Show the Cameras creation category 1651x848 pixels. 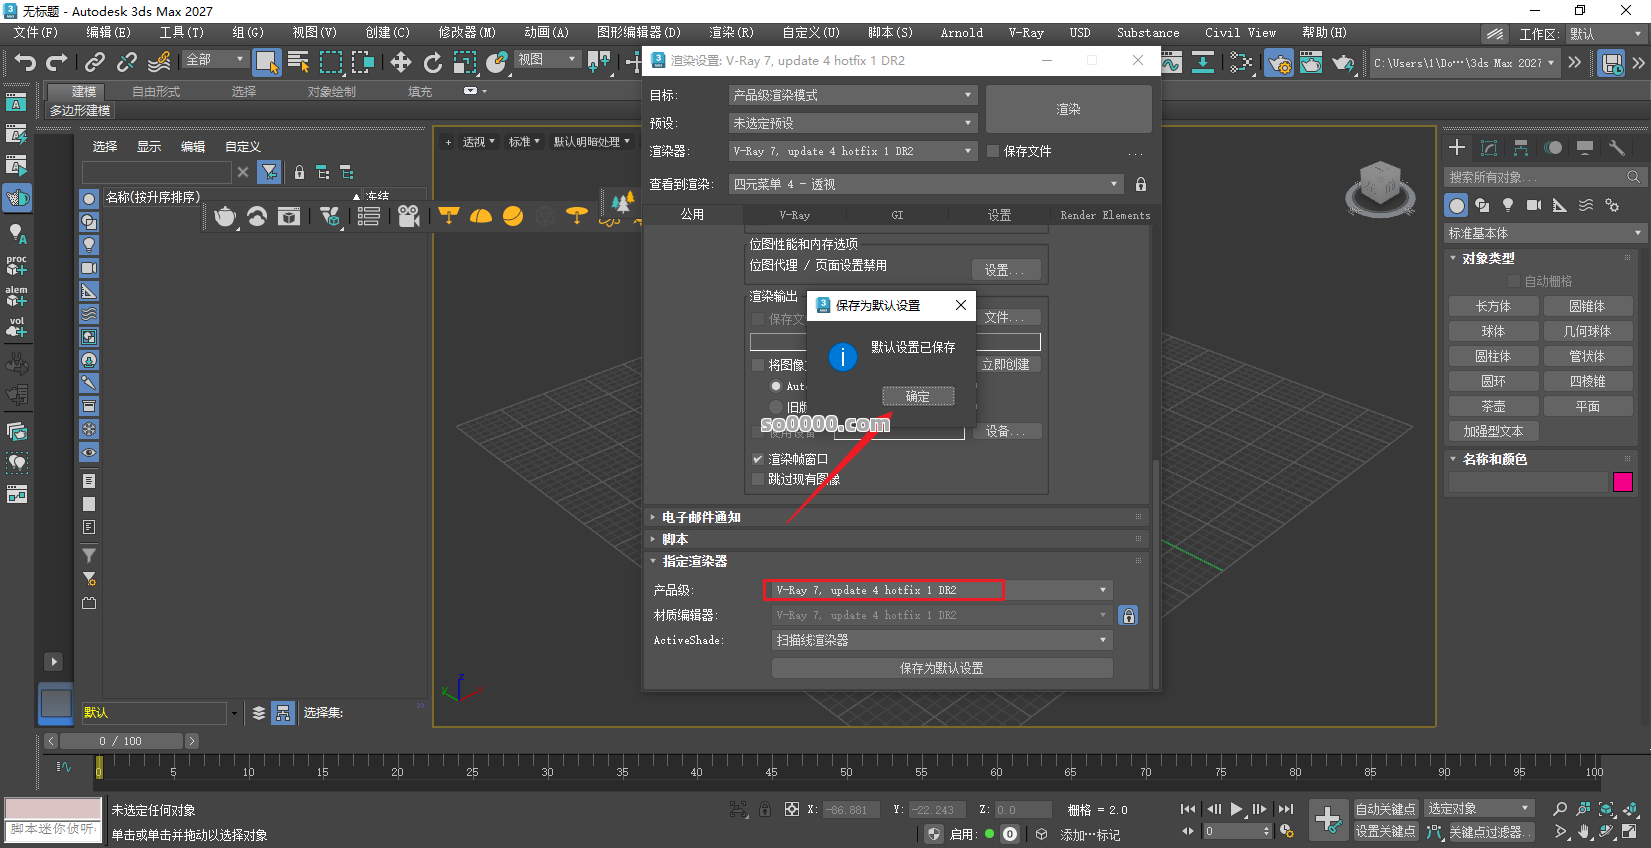(x=1534, y=205)
